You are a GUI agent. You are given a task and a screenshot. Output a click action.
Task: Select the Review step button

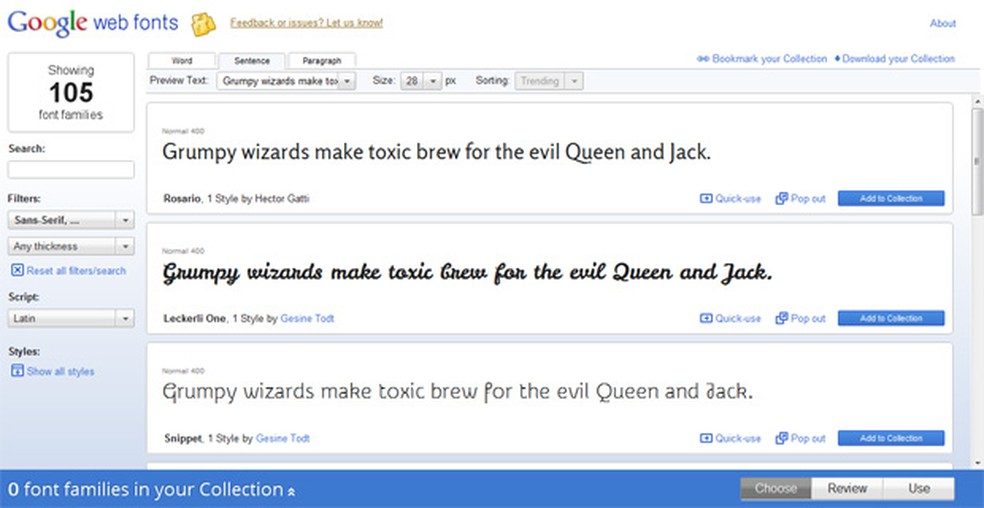coord(847,489)
